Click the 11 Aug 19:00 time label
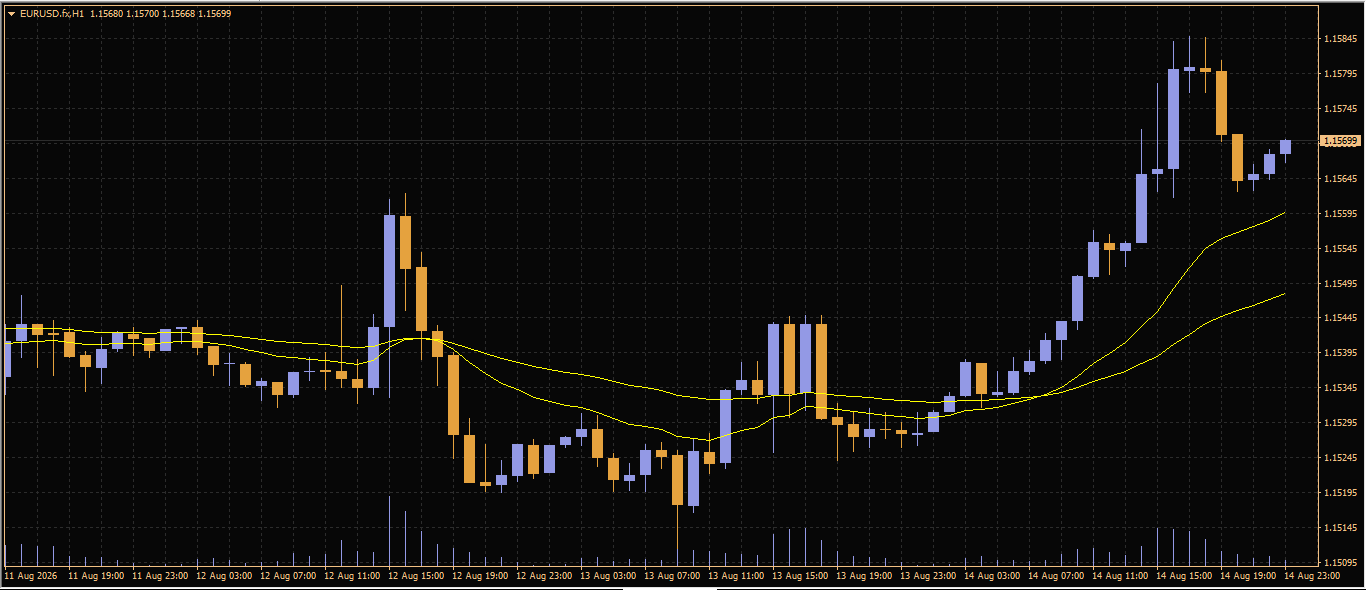The image size is (1366, 590). coord(96,577)
